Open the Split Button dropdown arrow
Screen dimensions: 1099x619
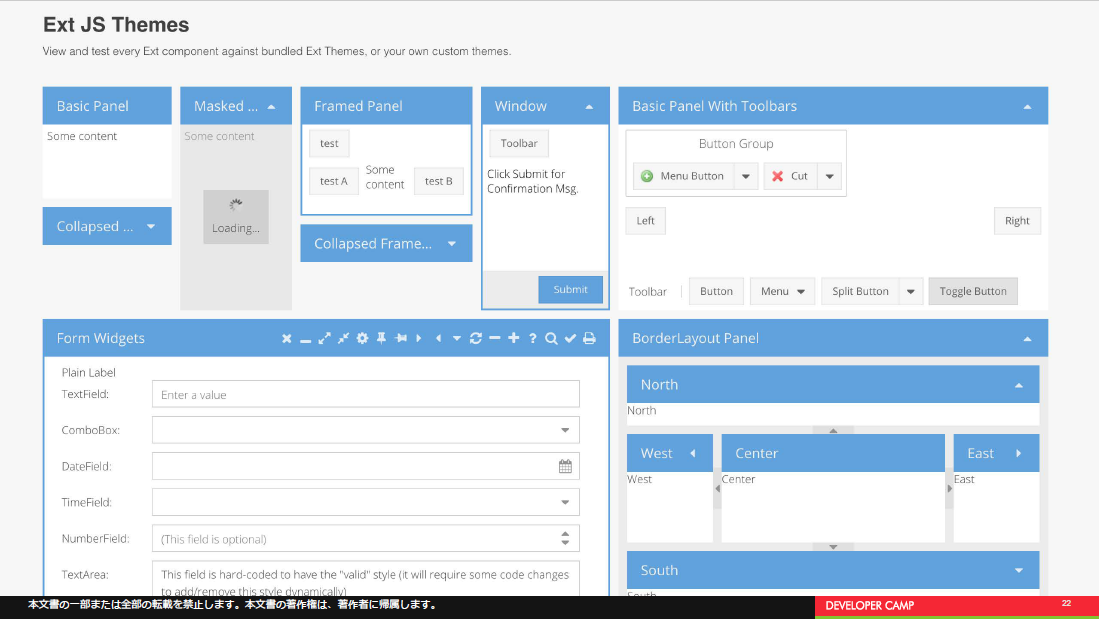pyautogui.click(x=910, y=291)
